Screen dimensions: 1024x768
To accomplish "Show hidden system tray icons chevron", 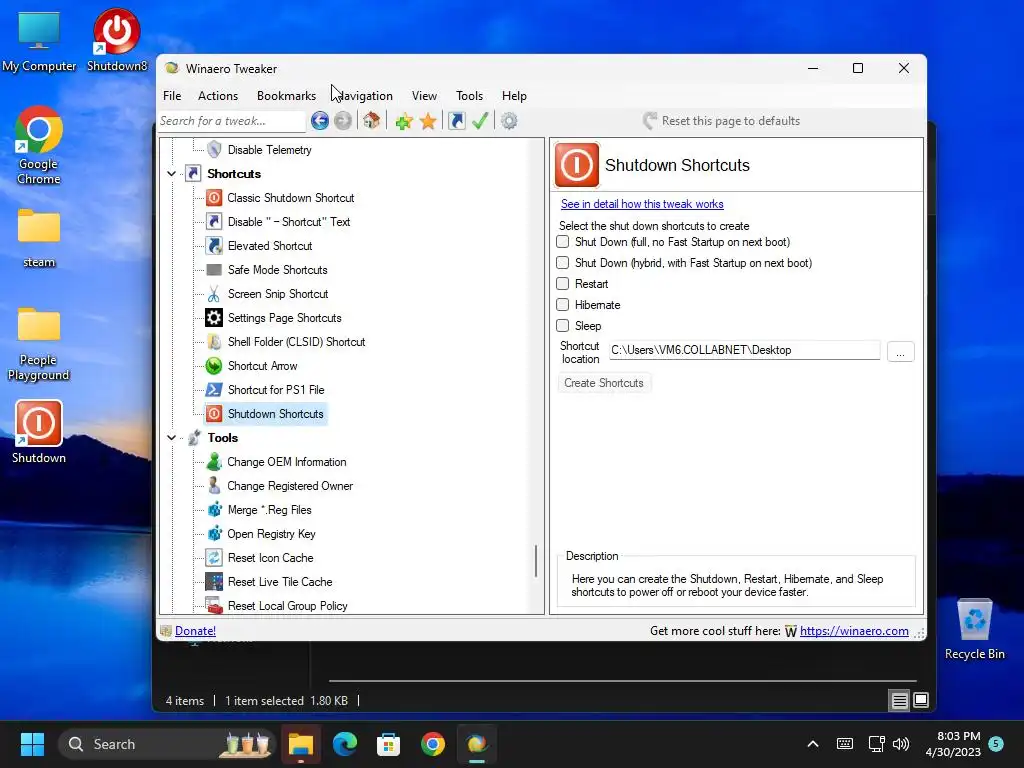I will pos(813,744).
